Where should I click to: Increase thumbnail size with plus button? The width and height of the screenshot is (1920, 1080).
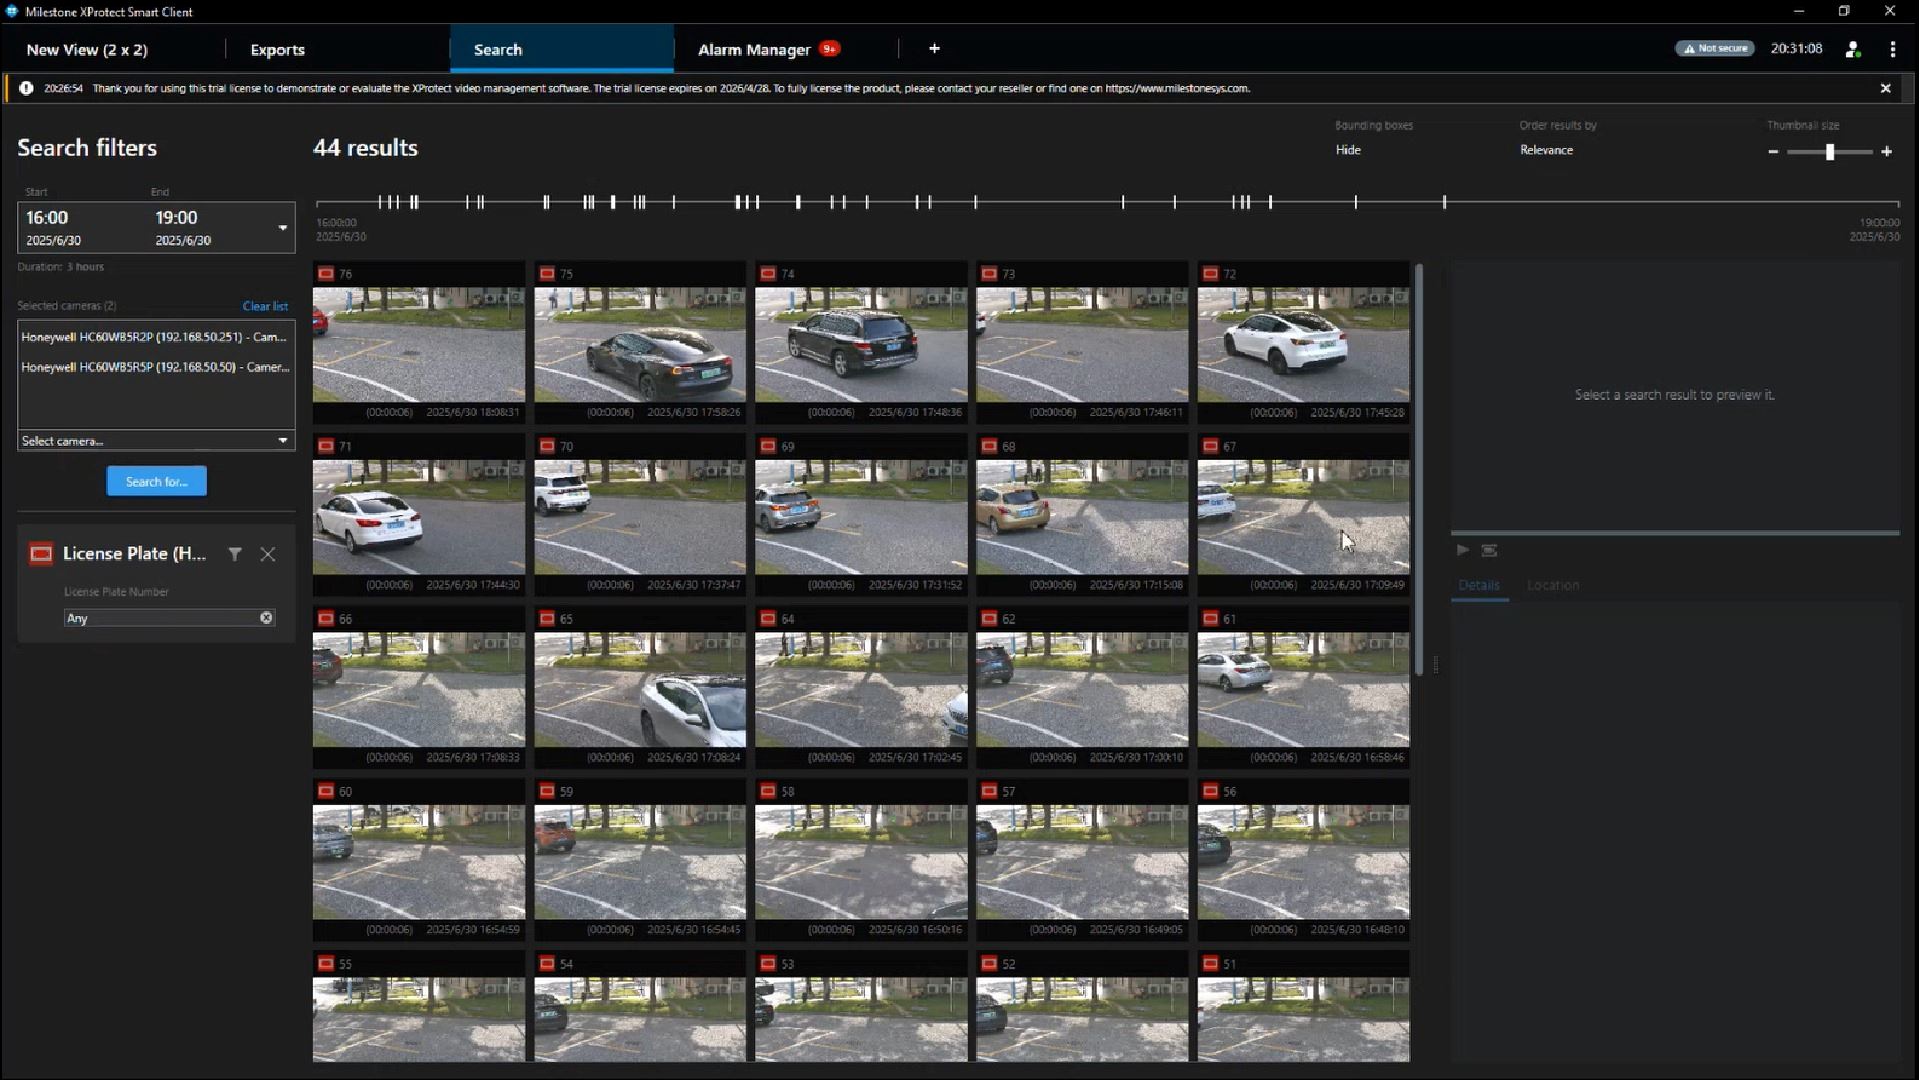(1886, 152)
